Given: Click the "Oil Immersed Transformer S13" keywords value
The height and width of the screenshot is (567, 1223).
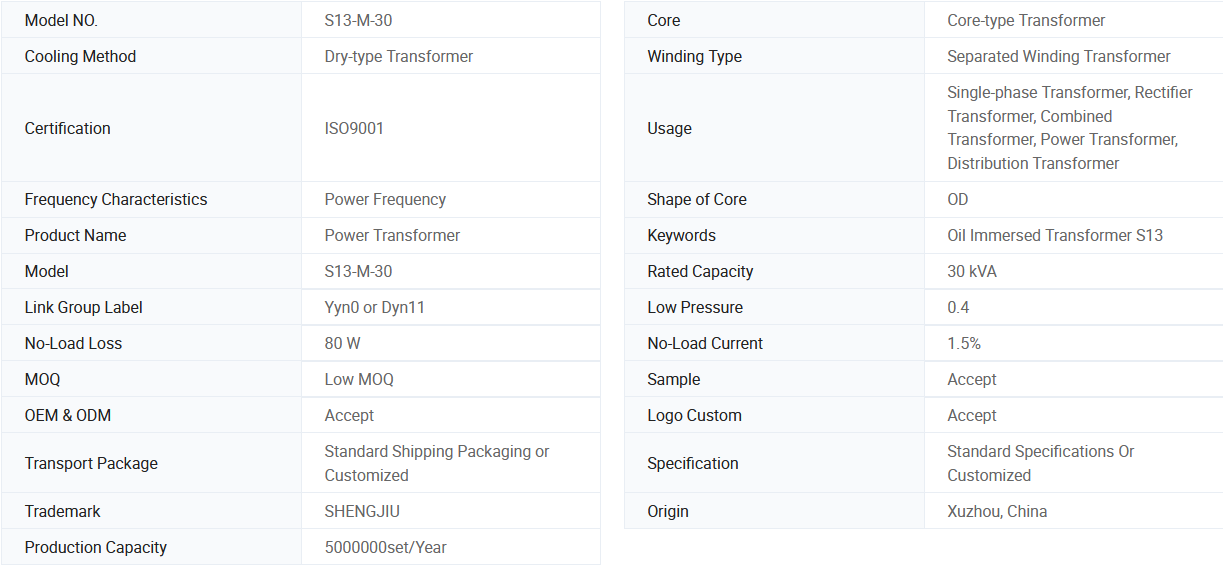Looking at the screenshot, I should [1055, 235].
